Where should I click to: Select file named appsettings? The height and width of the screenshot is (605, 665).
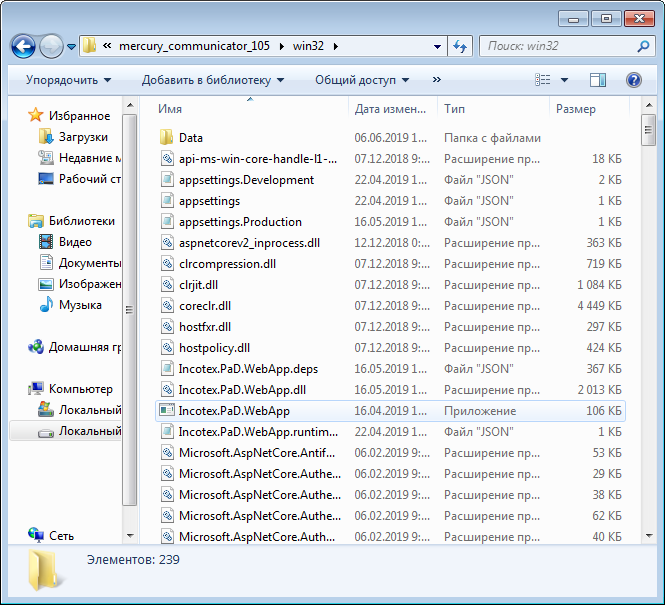pyautogui.click(x=210, y=201)
